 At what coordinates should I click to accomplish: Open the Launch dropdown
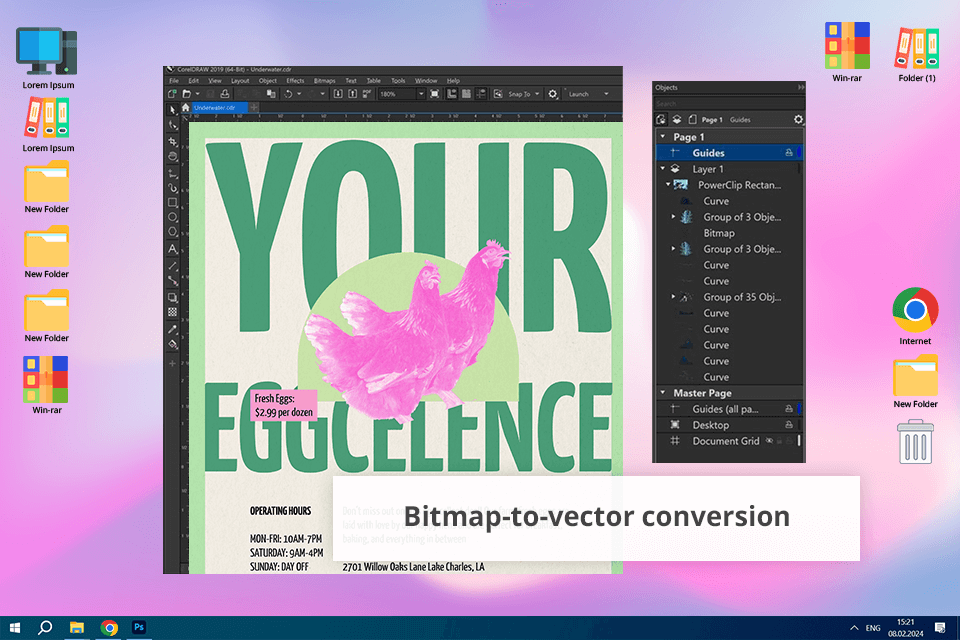pyautogui.click(x=606, y=94)
